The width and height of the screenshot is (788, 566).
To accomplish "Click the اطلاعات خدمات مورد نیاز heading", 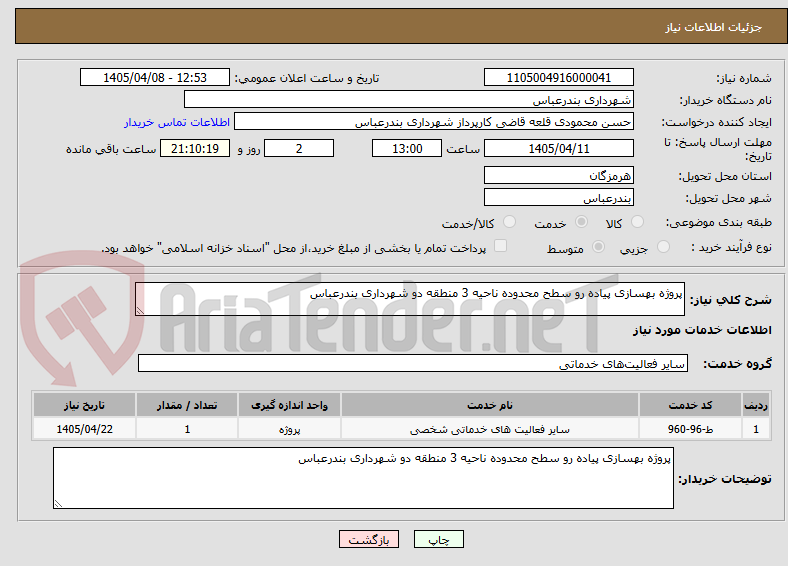I will 702,330.
